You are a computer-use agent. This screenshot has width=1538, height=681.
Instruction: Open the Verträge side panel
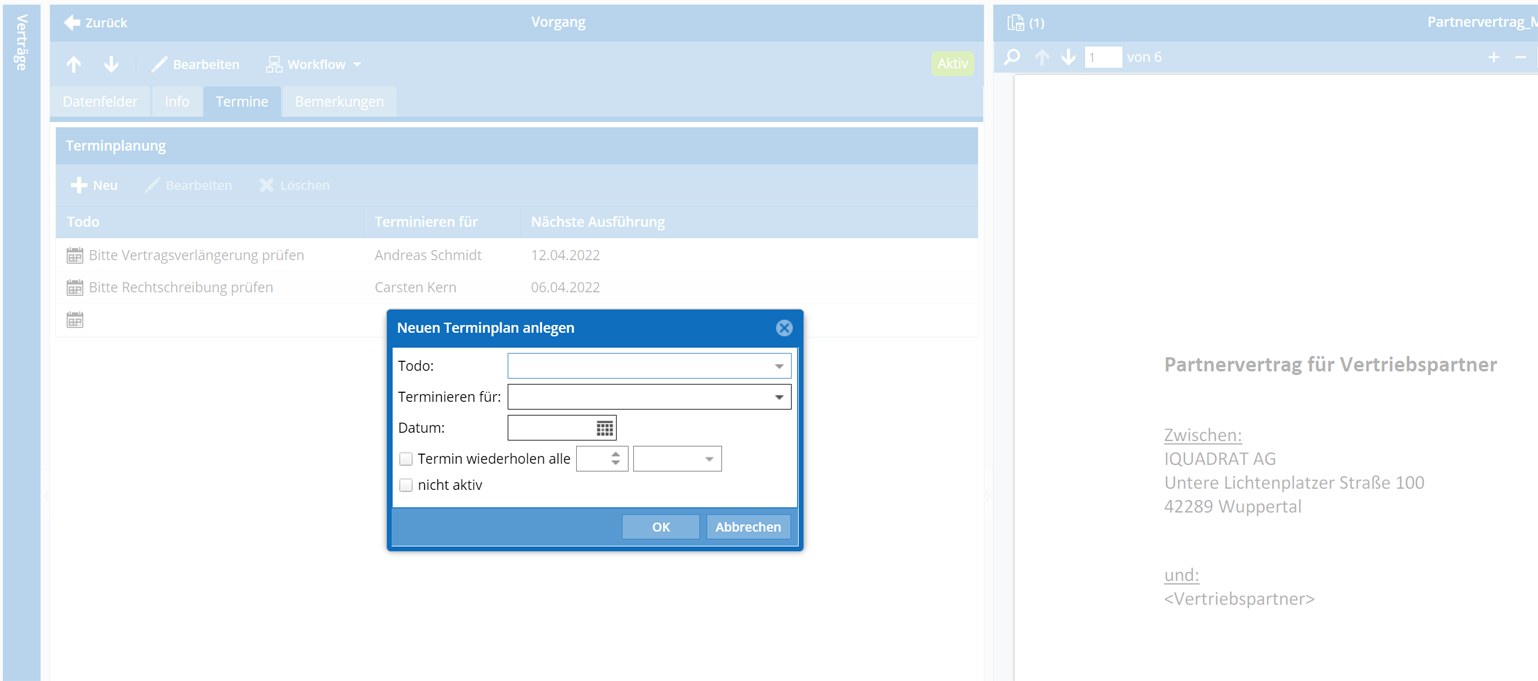coord(21,340)
